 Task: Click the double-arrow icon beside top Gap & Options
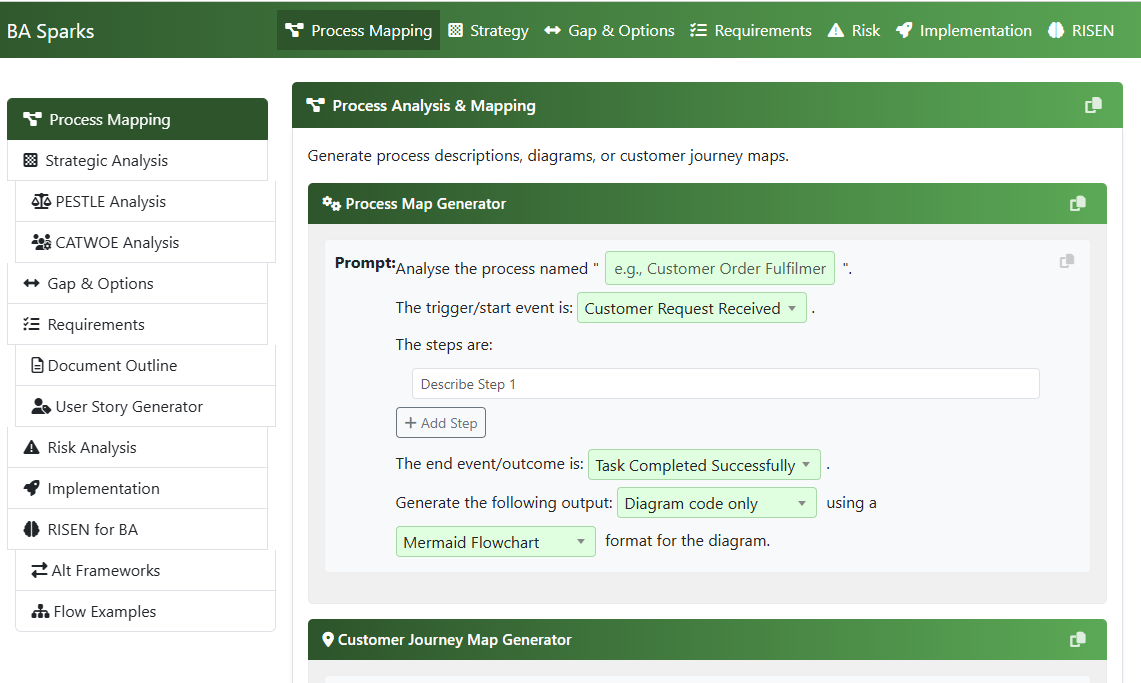[x=552, y=31]
